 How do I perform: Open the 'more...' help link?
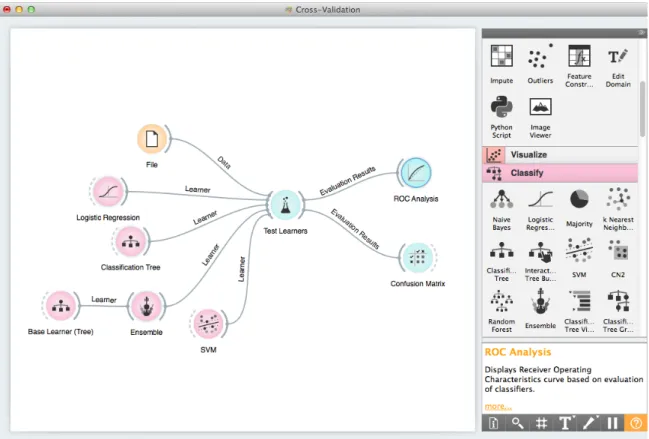point(498,406)
